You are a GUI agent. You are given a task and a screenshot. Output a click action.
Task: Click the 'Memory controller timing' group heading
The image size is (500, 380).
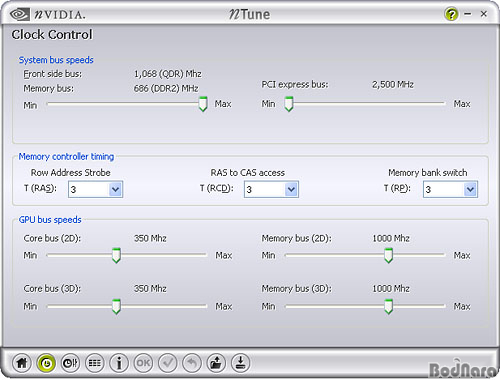[66, 157]
